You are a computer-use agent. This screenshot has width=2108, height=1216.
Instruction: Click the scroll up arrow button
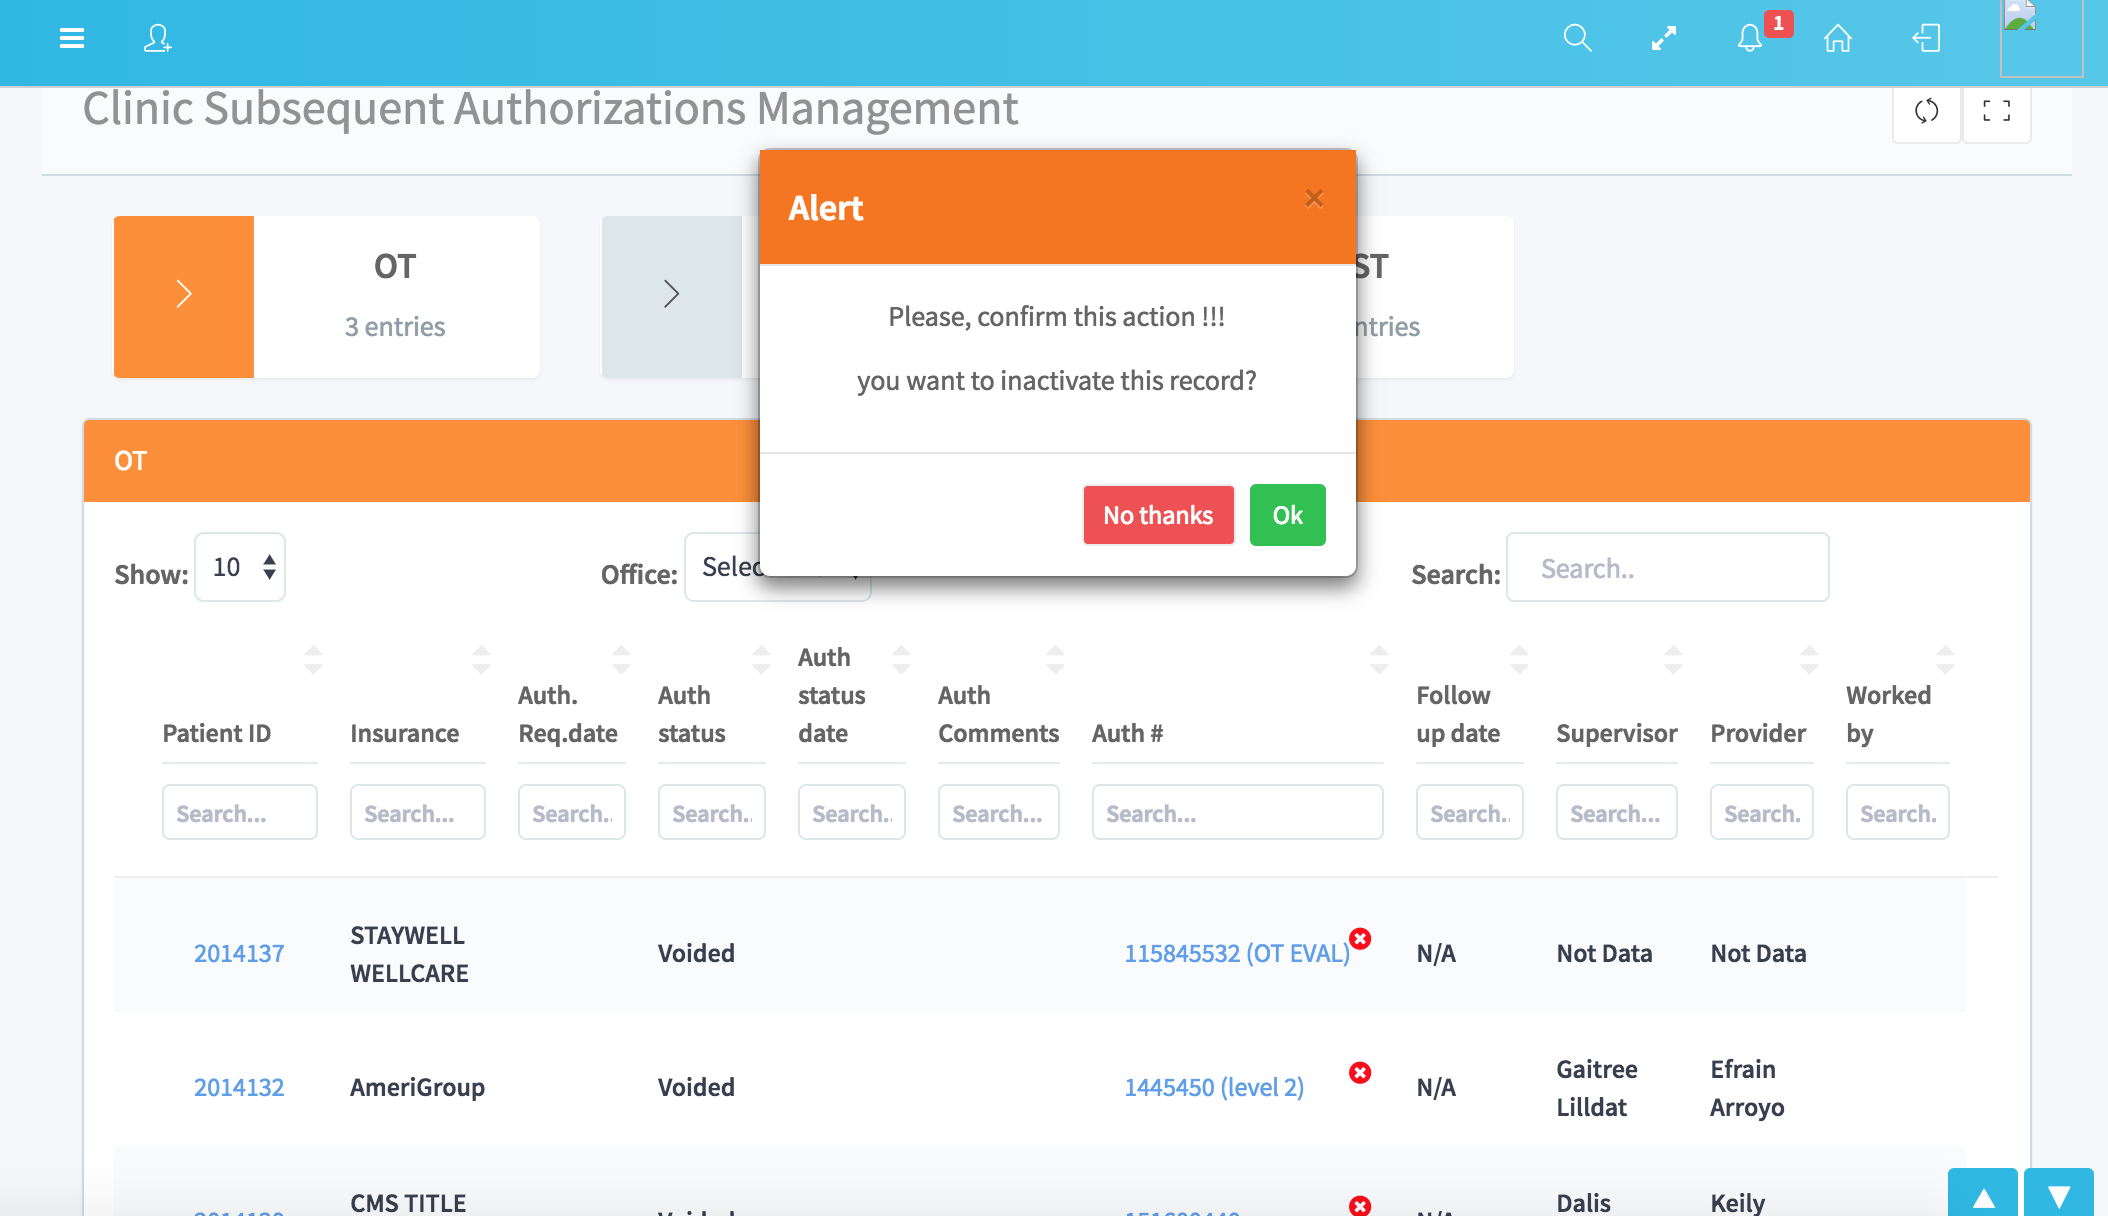pos(1983,1194)
